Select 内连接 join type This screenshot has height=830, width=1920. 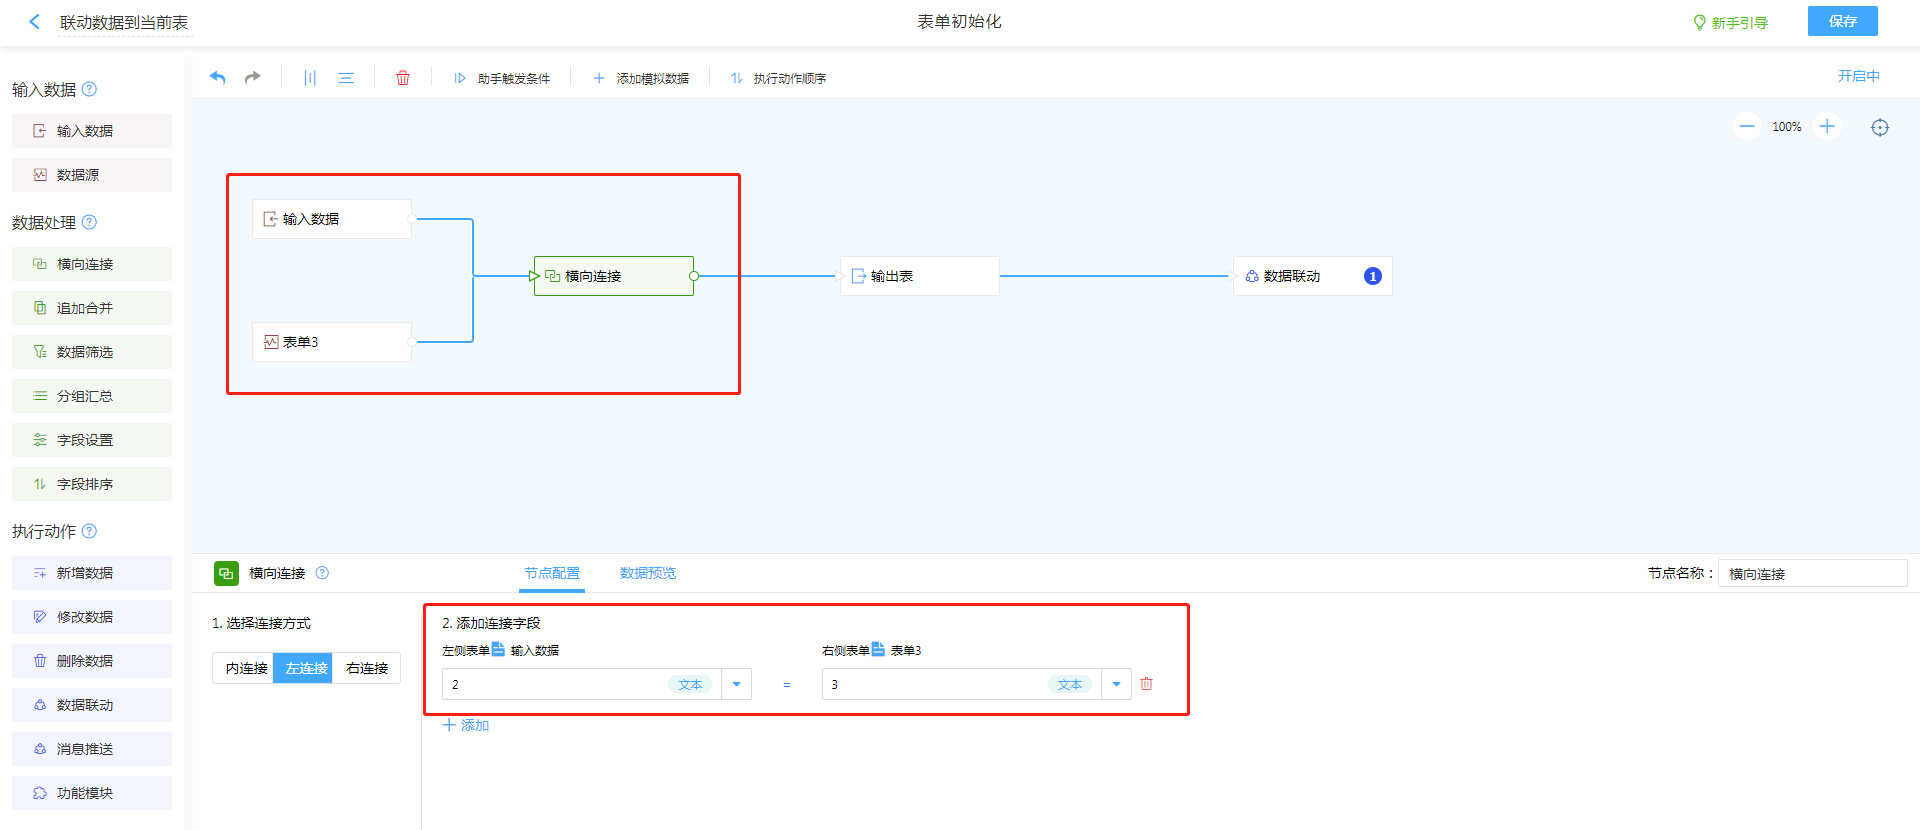(x=246, y=668)
